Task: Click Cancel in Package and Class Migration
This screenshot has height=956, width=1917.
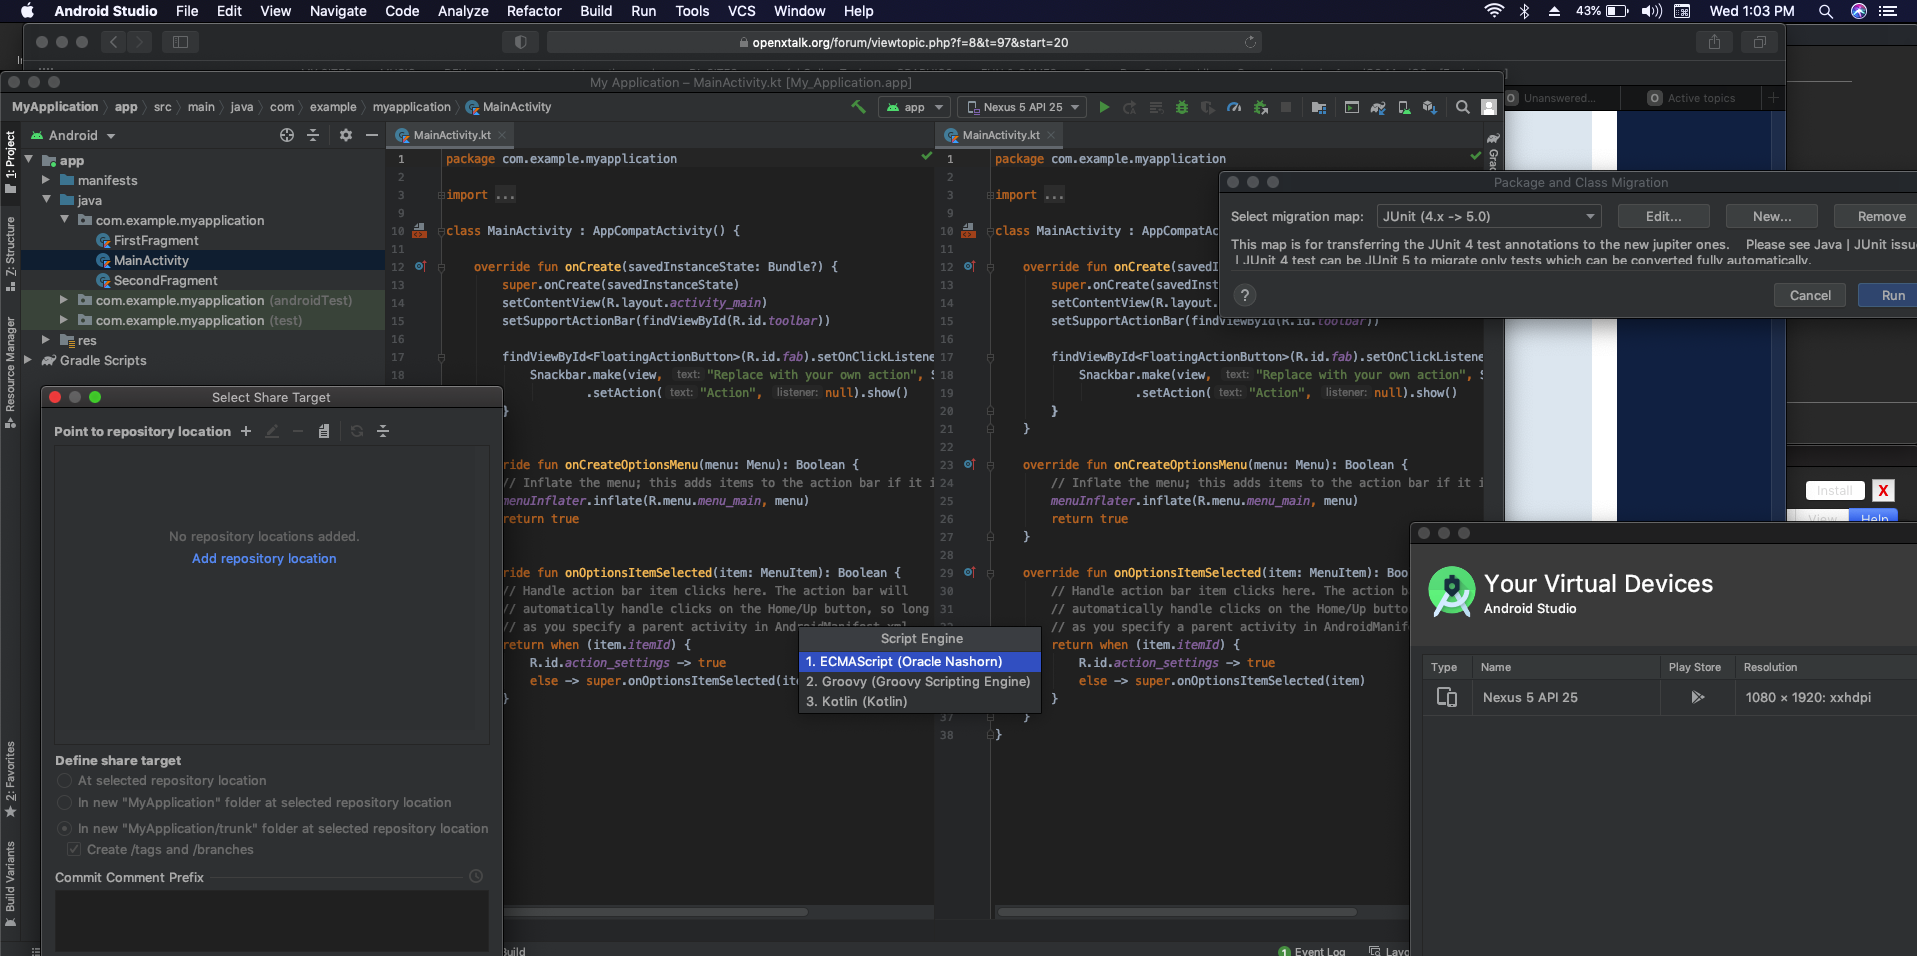Action: [1810, 295]
